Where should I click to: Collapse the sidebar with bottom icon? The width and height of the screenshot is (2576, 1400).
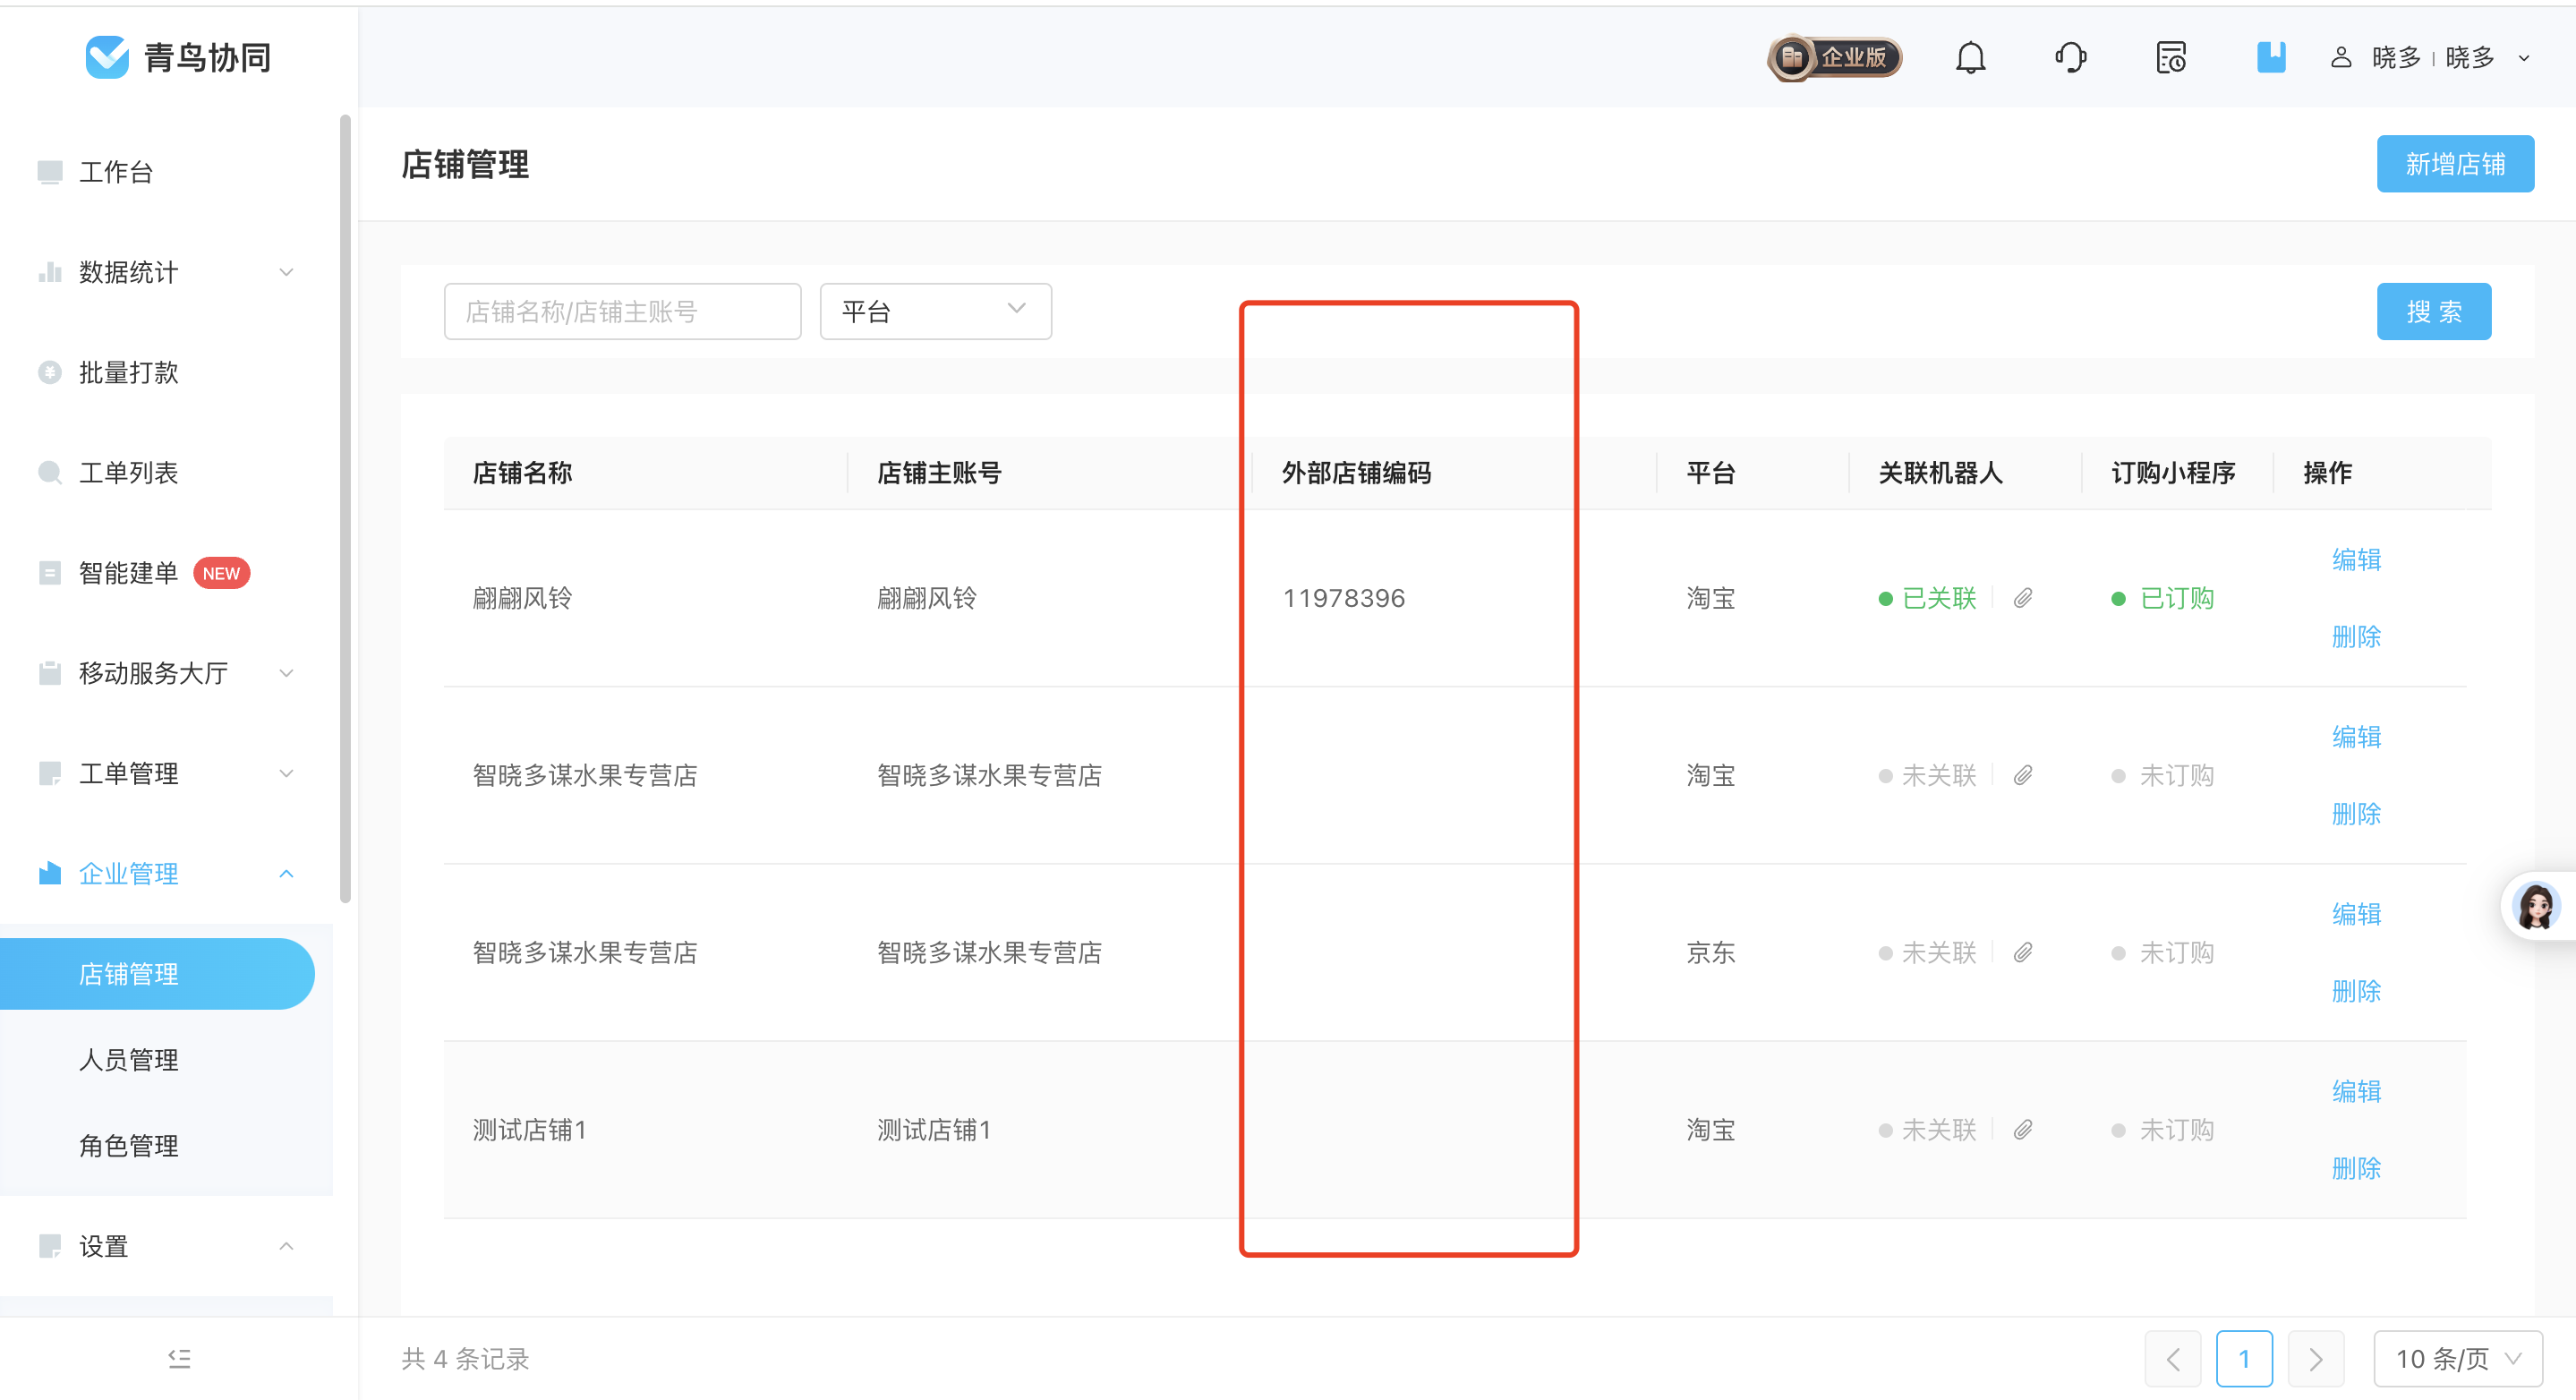pos(179,1358)
